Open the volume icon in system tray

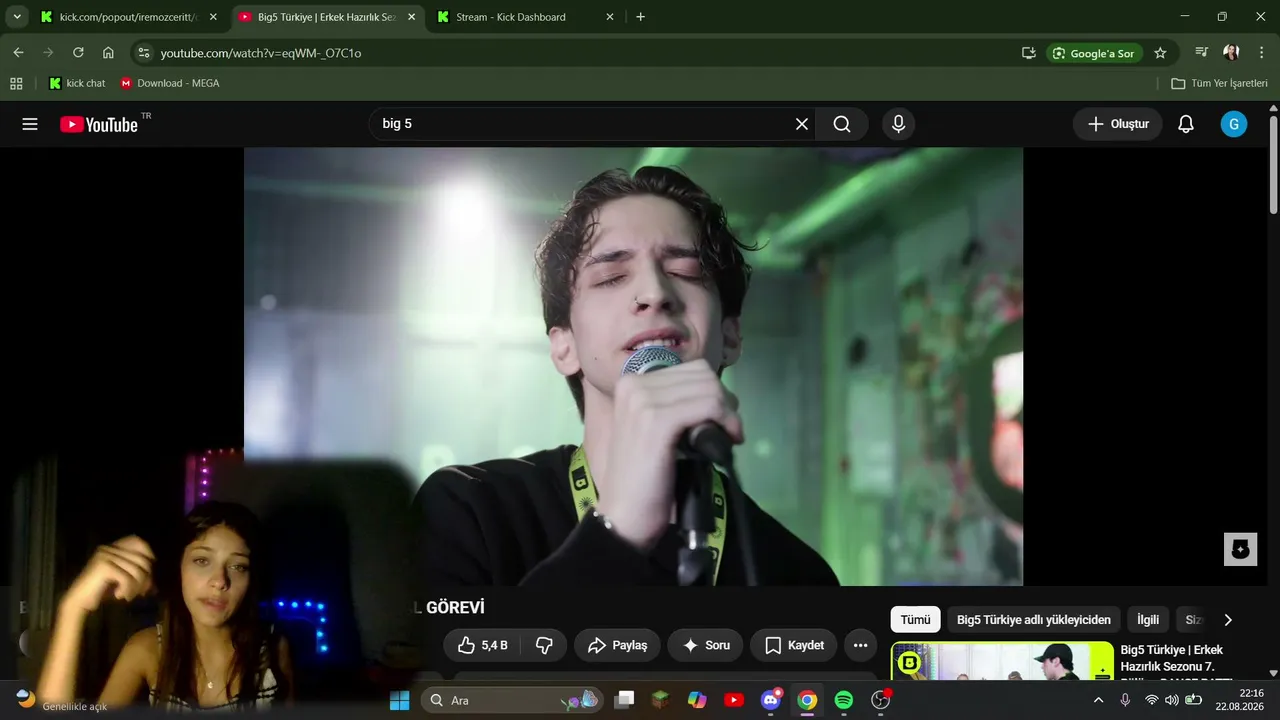(1172, 700)
